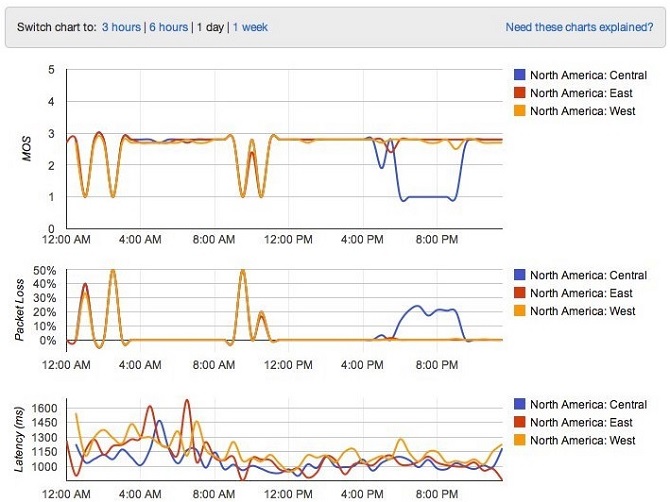Click orange West swatch in MOS legend

(x=520, y=111)
